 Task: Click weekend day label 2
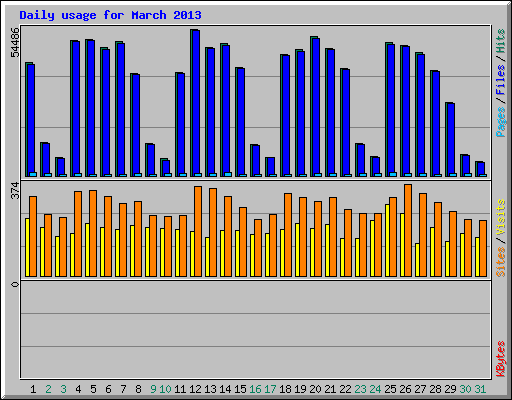click(48, 389)
